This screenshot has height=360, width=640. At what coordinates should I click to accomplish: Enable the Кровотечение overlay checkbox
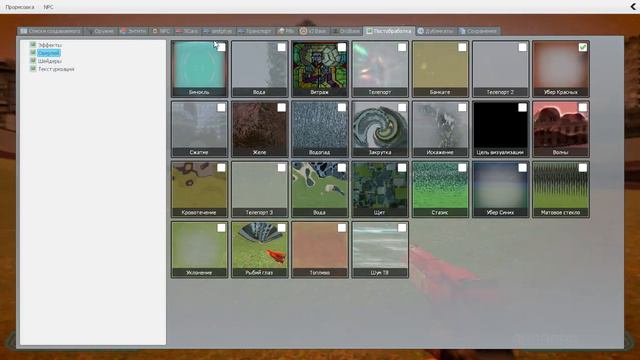click(221, 168)
